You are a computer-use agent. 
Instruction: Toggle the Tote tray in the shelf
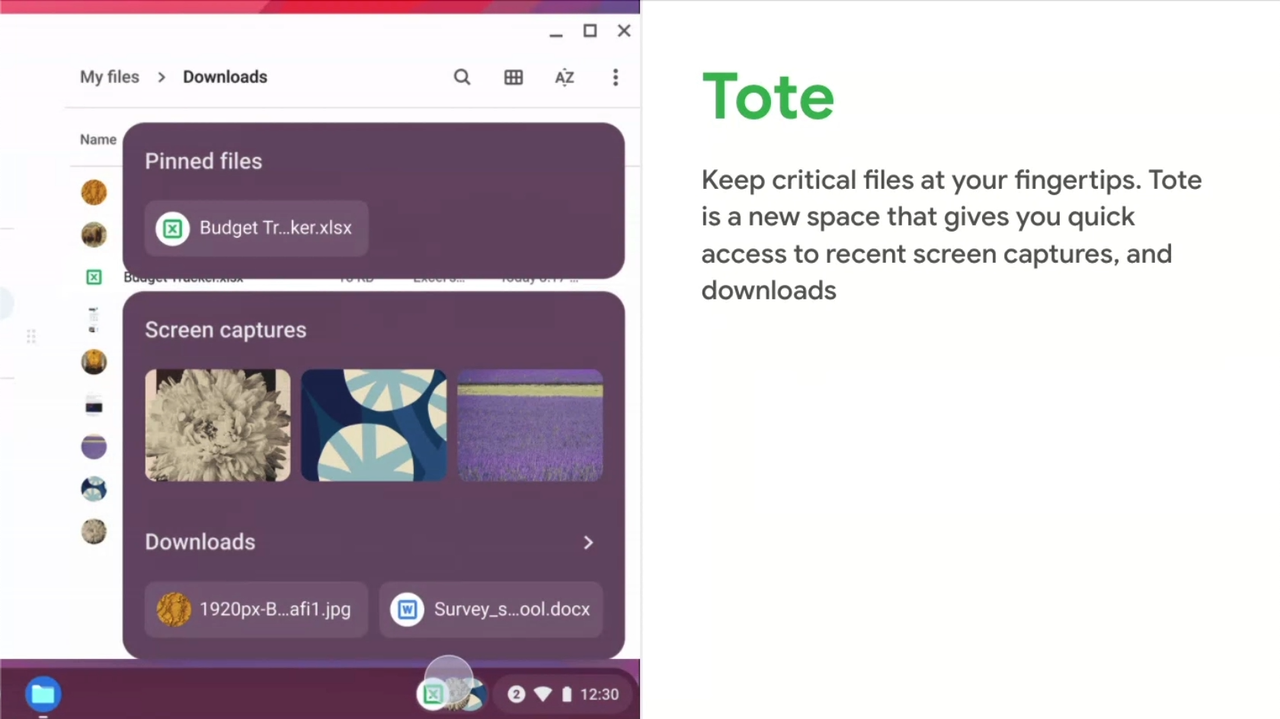pos(450,693)
